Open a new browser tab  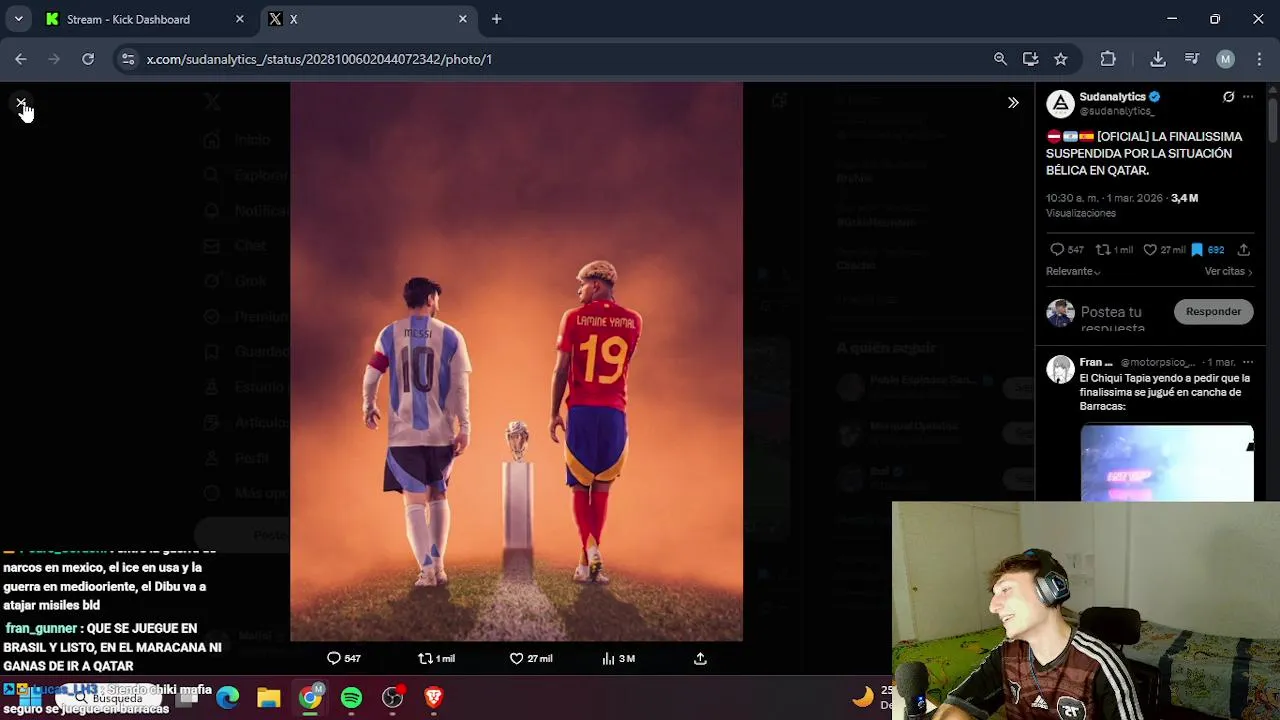pos(496,19)
